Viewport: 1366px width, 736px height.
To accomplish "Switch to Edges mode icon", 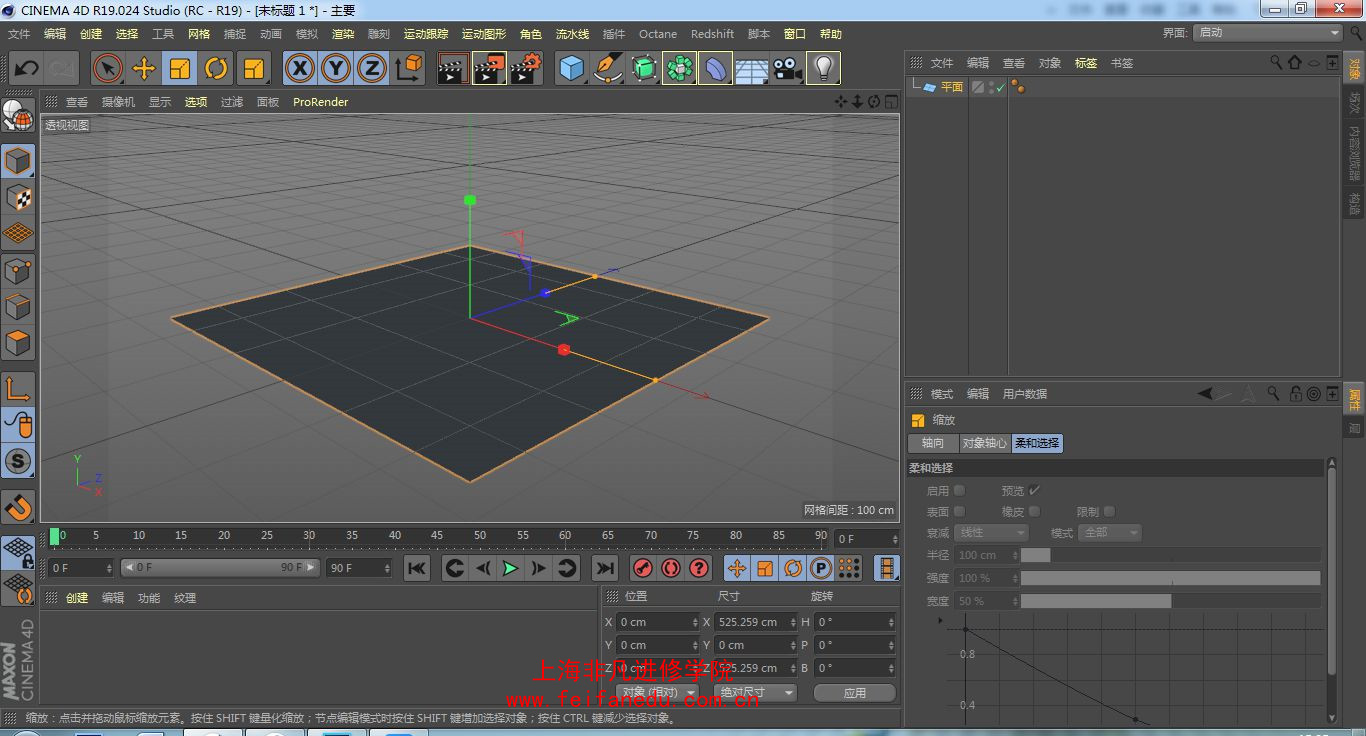I will pos(18,306).
